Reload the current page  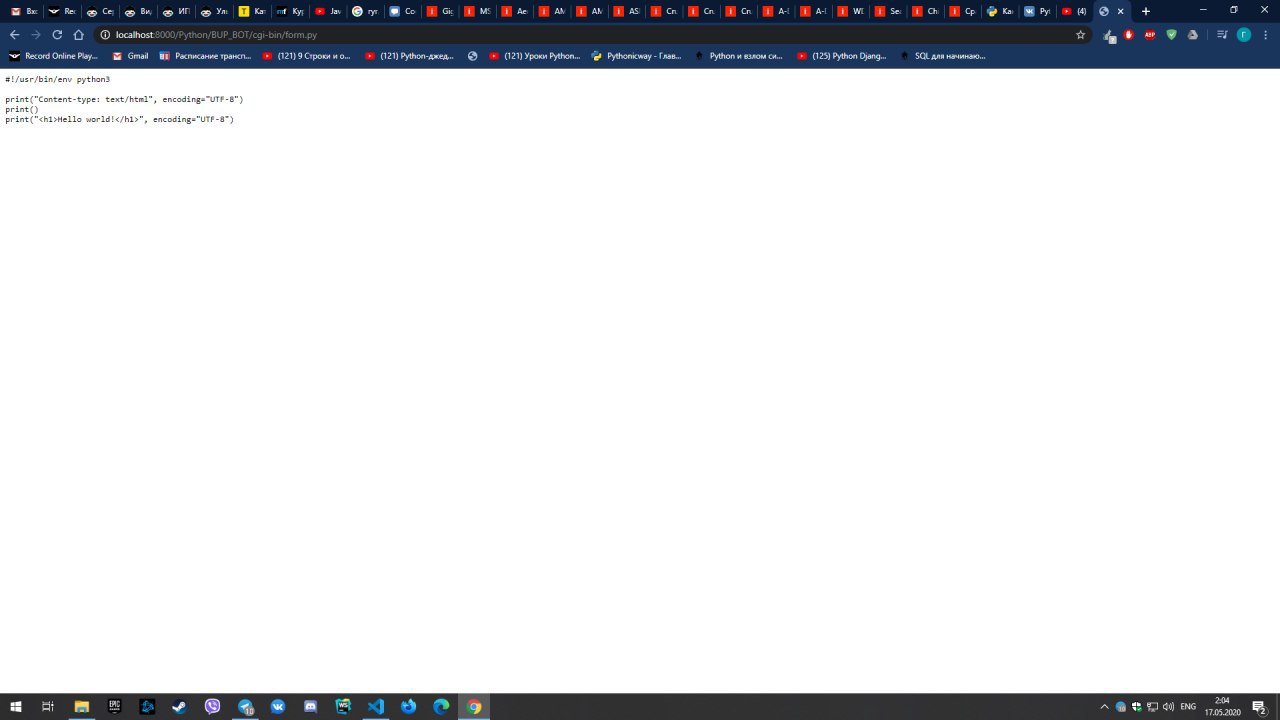57,34
